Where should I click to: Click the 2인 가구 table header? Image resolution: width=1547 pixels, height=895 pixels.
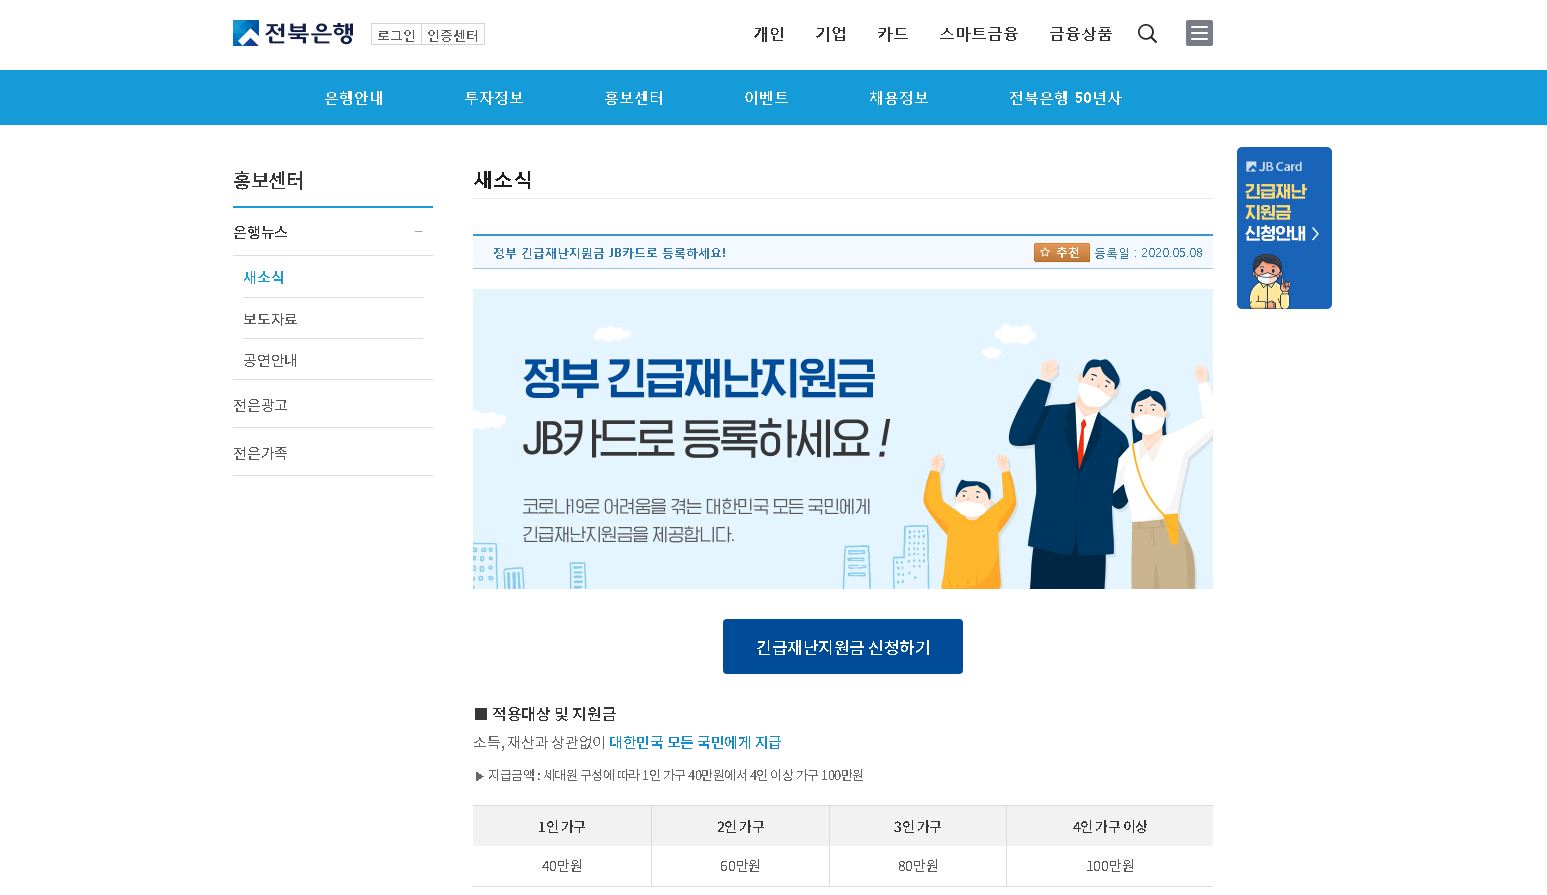point(740,827)
